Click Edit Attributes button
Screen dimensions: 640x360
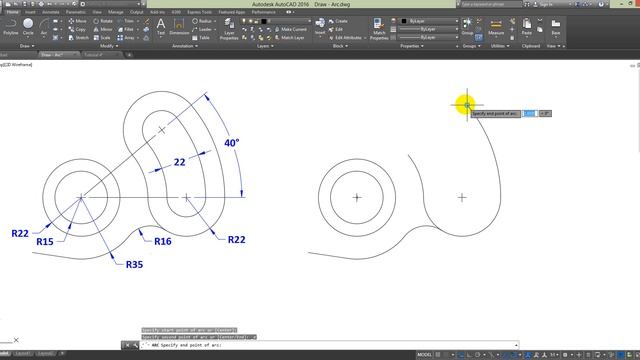pyautogui.click(x=345, y=38)
